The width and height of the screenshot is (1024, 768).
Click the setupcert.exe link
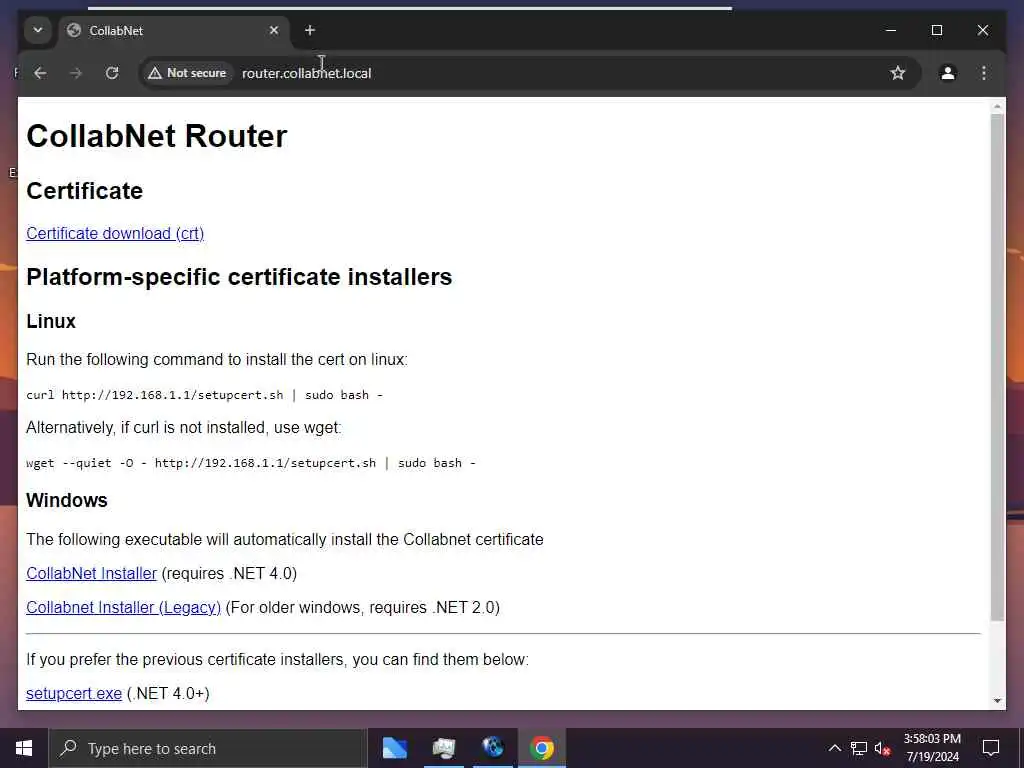[x=74, y=694]
